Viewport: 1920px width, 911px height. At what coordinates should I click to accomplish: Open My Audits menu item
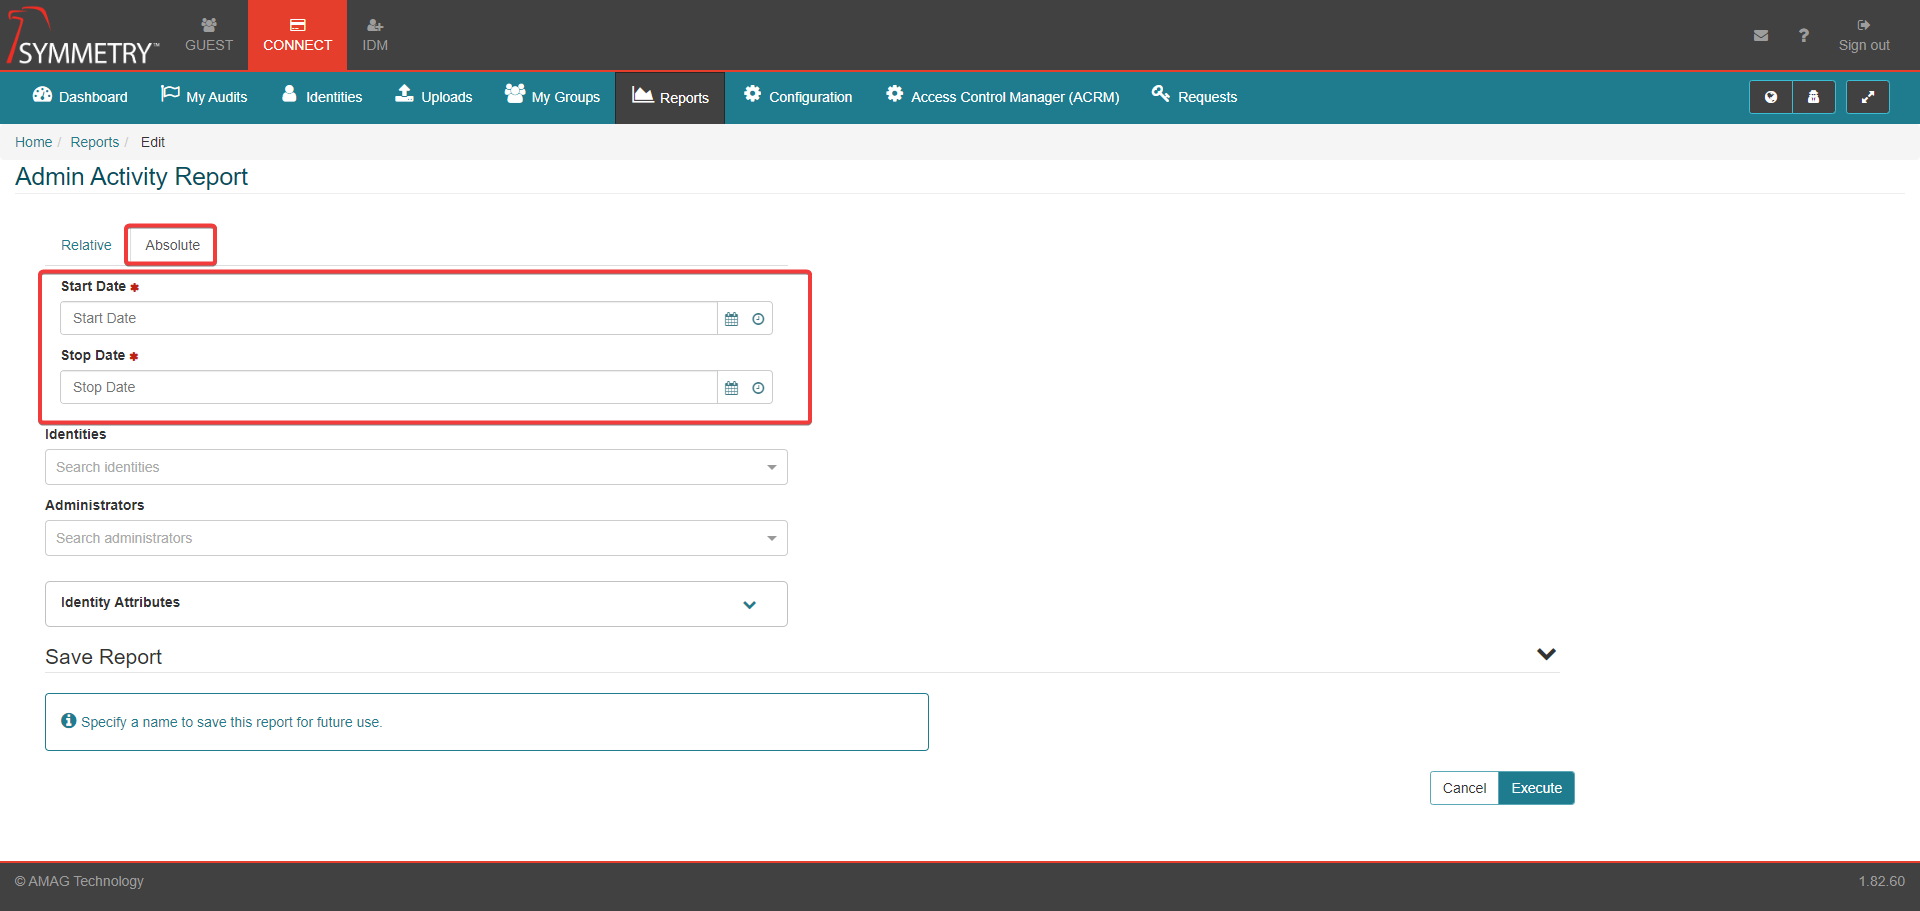tap(204, 97)
